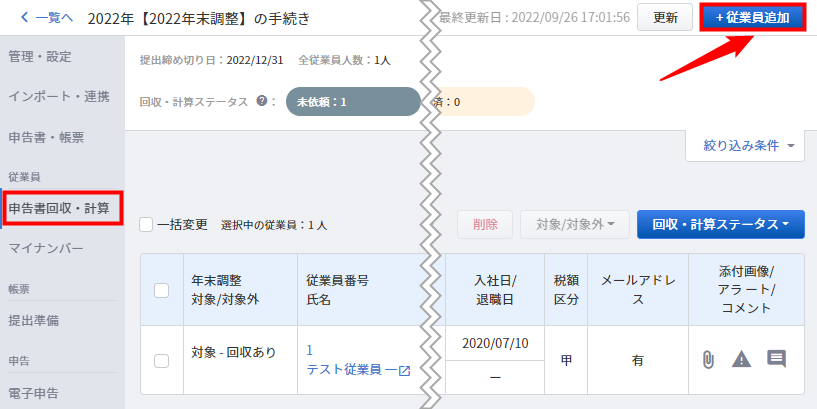817x409 pixels.
Task: Click the paperclip attachment icon
Action: point(708,360)
